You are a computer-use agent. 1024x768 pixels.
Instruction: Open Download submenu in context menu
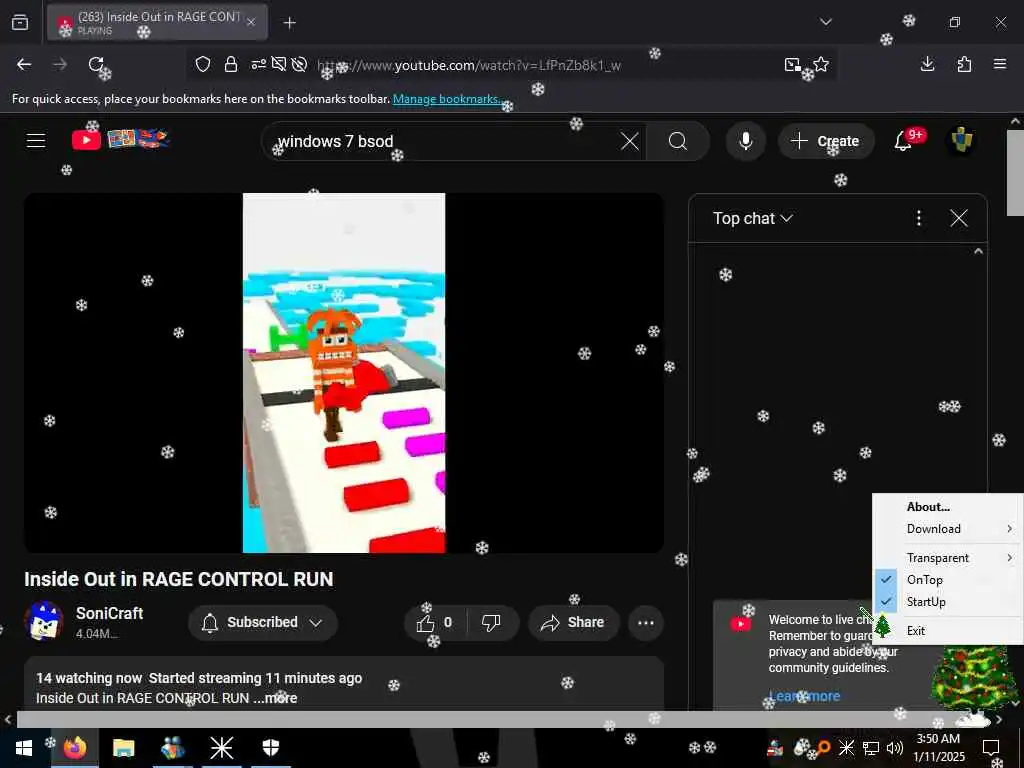(948, 529)
